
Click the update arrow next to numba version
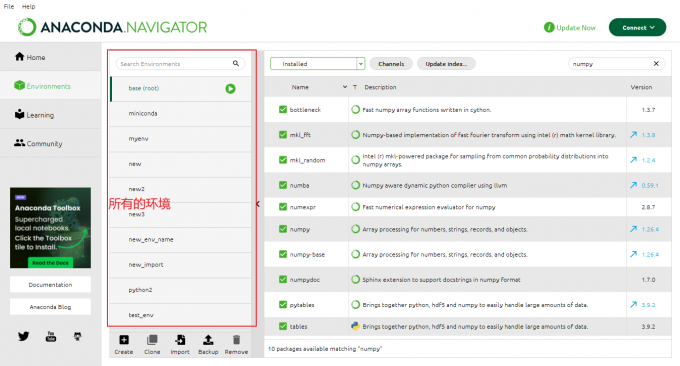[x=634, y=185]
